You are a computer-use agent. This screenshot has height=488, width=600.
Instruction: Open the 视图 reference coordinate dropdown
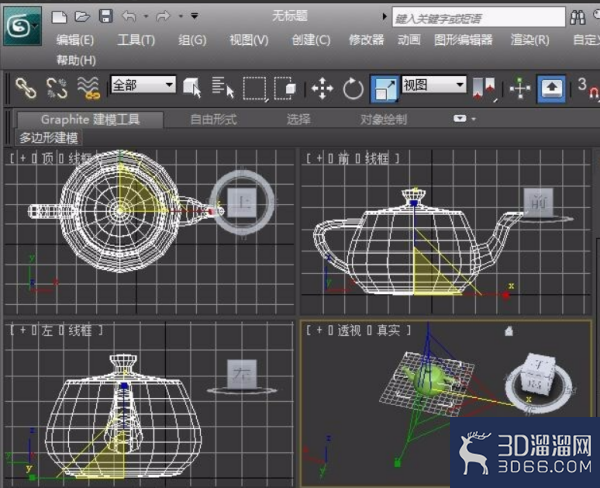coord(434,85)
